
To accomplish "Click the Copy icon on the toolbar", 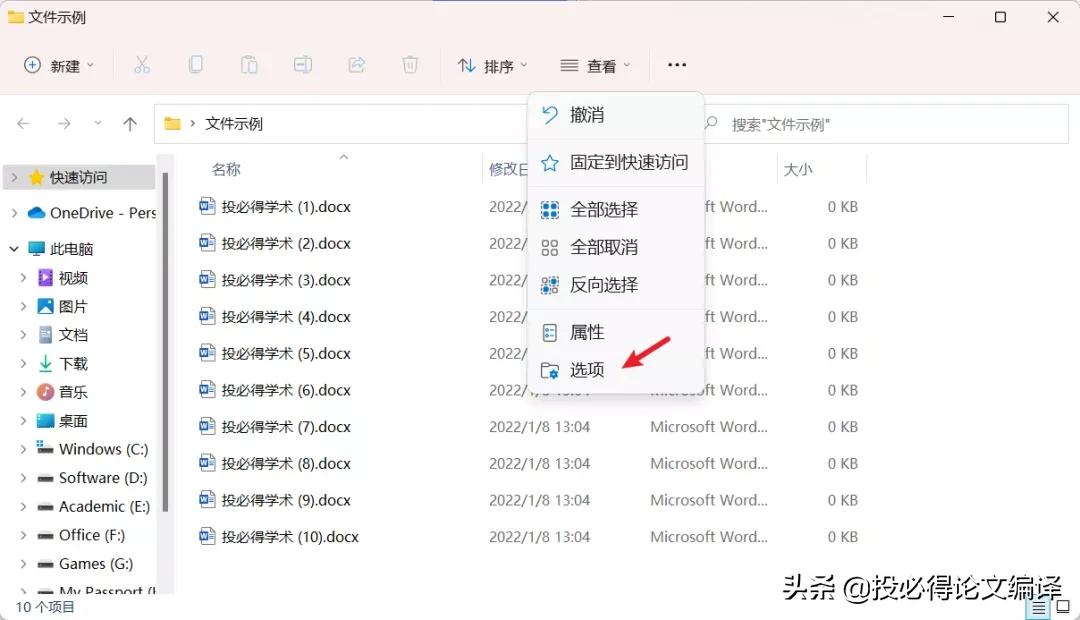I will click(x=196, y=64).
